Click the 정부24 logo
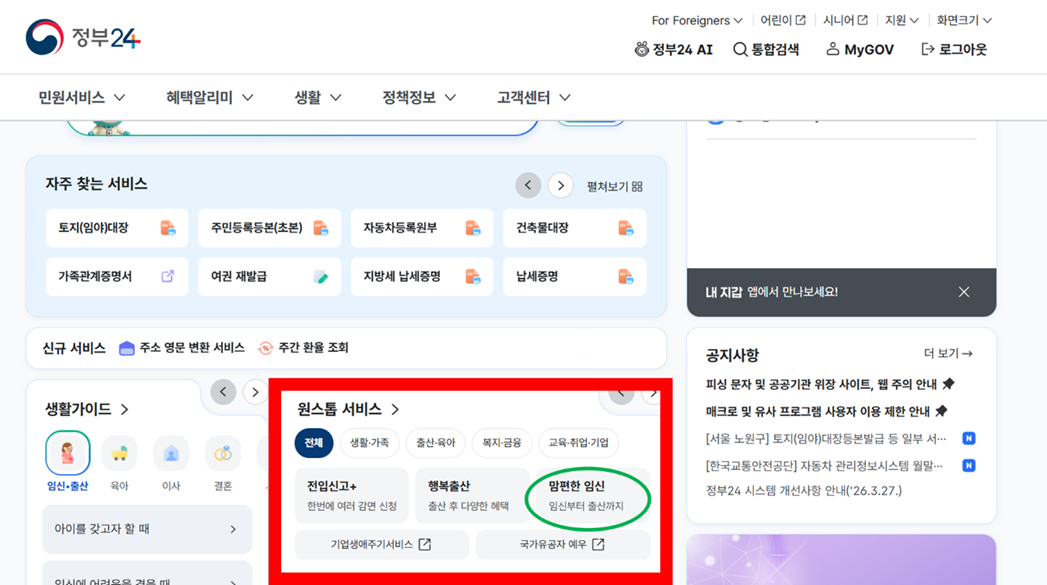 click(83, 37)
